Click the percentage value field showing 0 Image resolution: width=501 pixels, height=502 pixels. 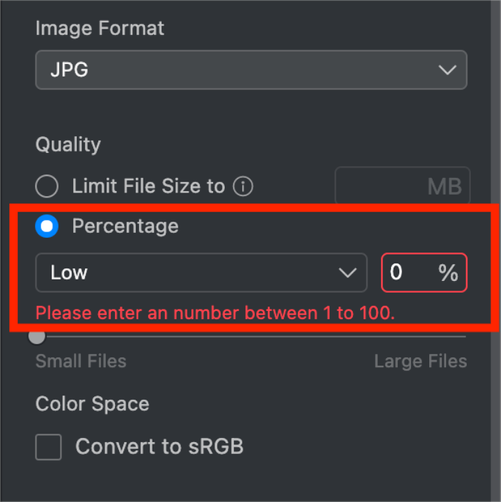coord(424,273)
